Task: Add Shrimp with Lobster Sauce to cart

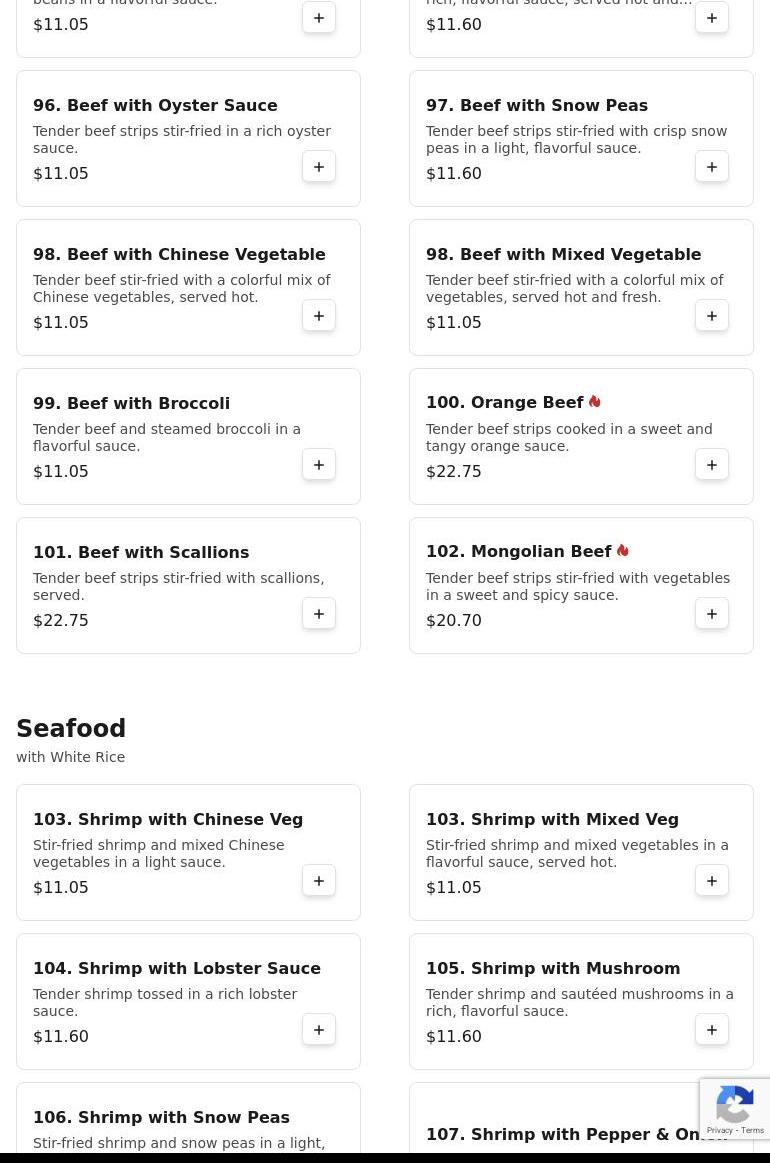Action: pos(319,1030)
